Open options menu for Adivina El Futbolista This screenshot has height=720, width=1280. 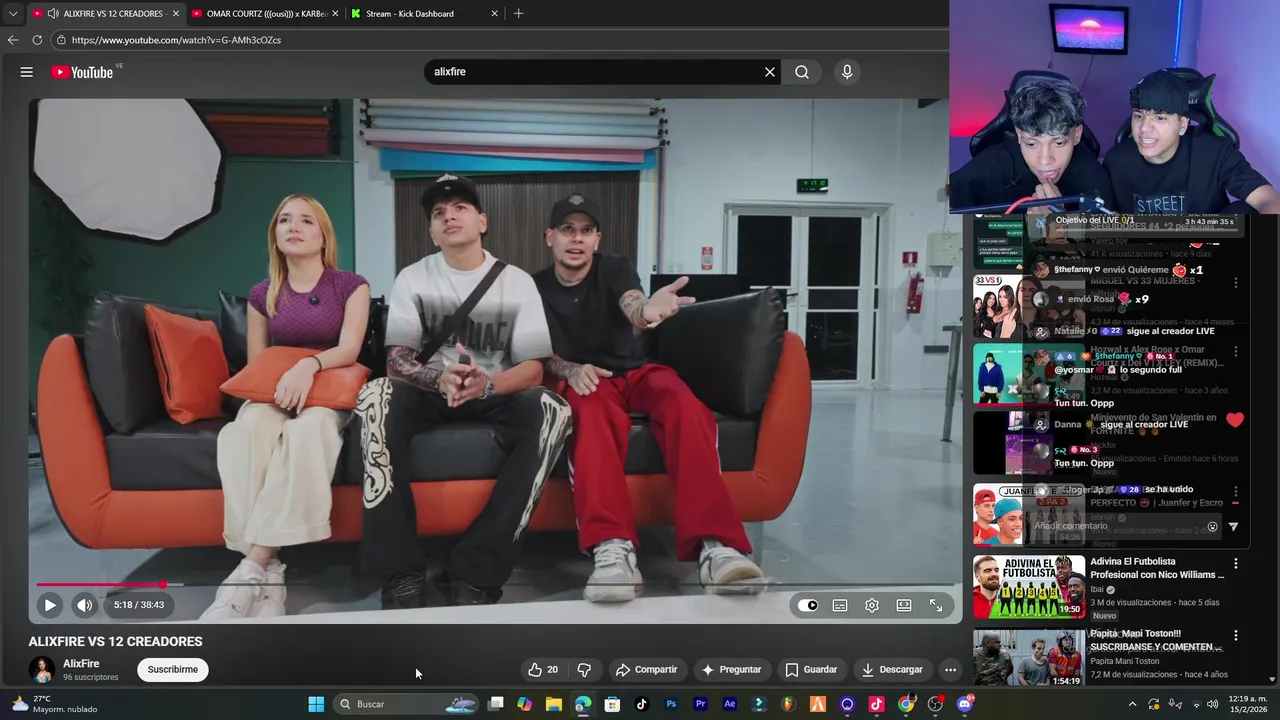pyautogui.click(x=1236, y=564)
